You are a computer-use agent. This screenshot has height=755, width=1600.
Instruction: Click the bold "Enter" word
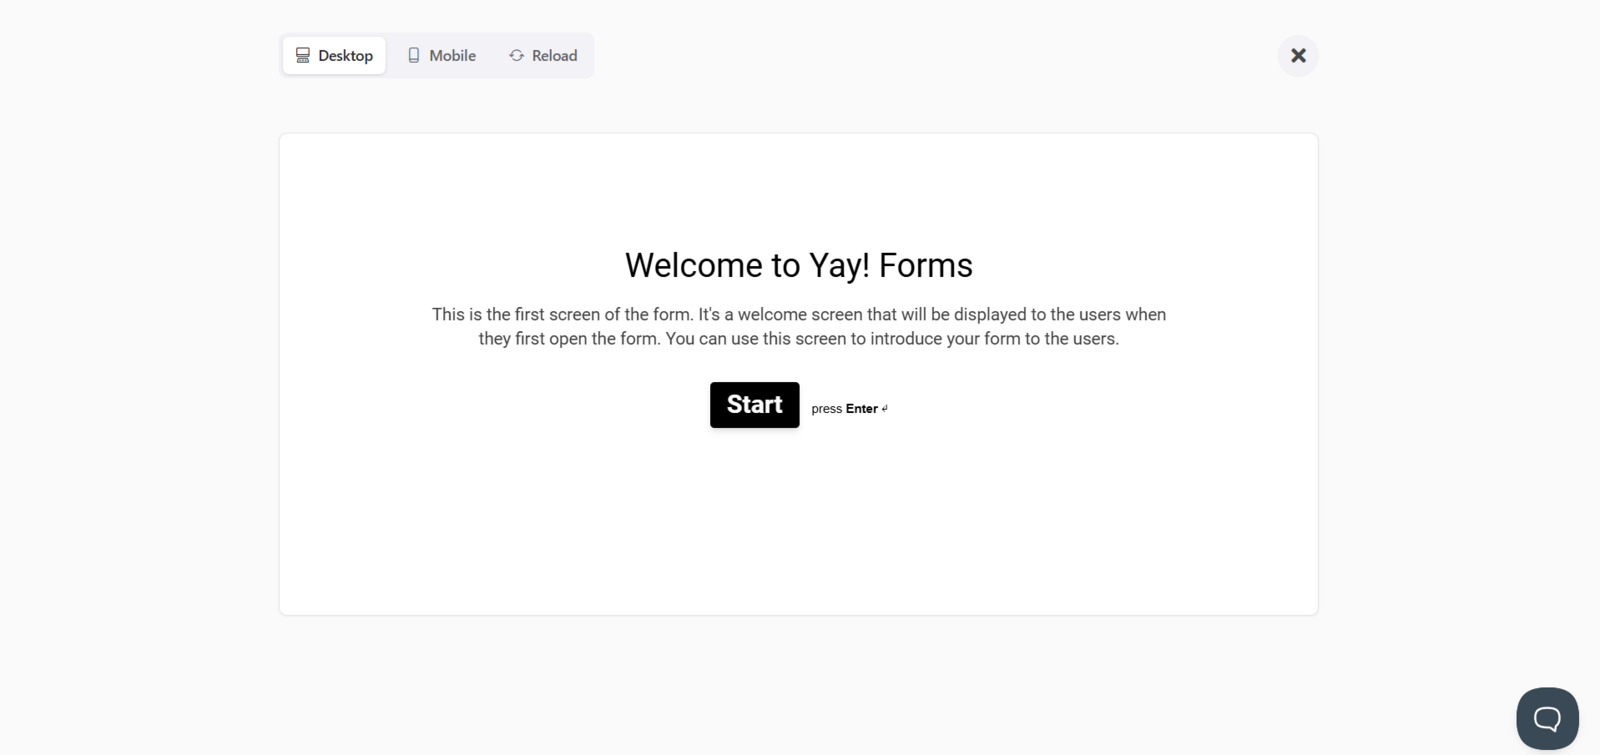[862, 409]
